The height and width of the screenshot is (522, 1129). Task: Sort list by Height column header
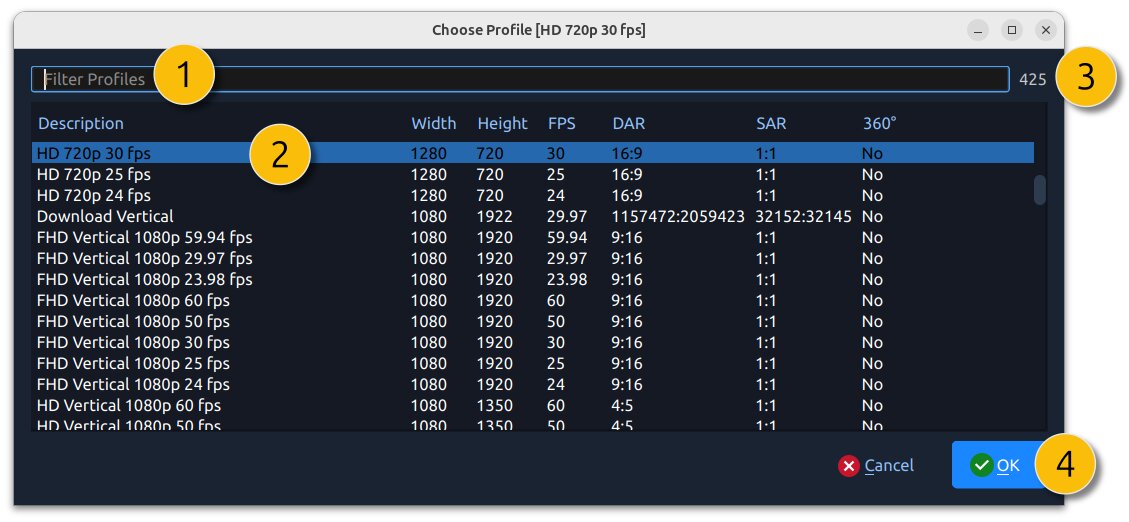(502, 123)
